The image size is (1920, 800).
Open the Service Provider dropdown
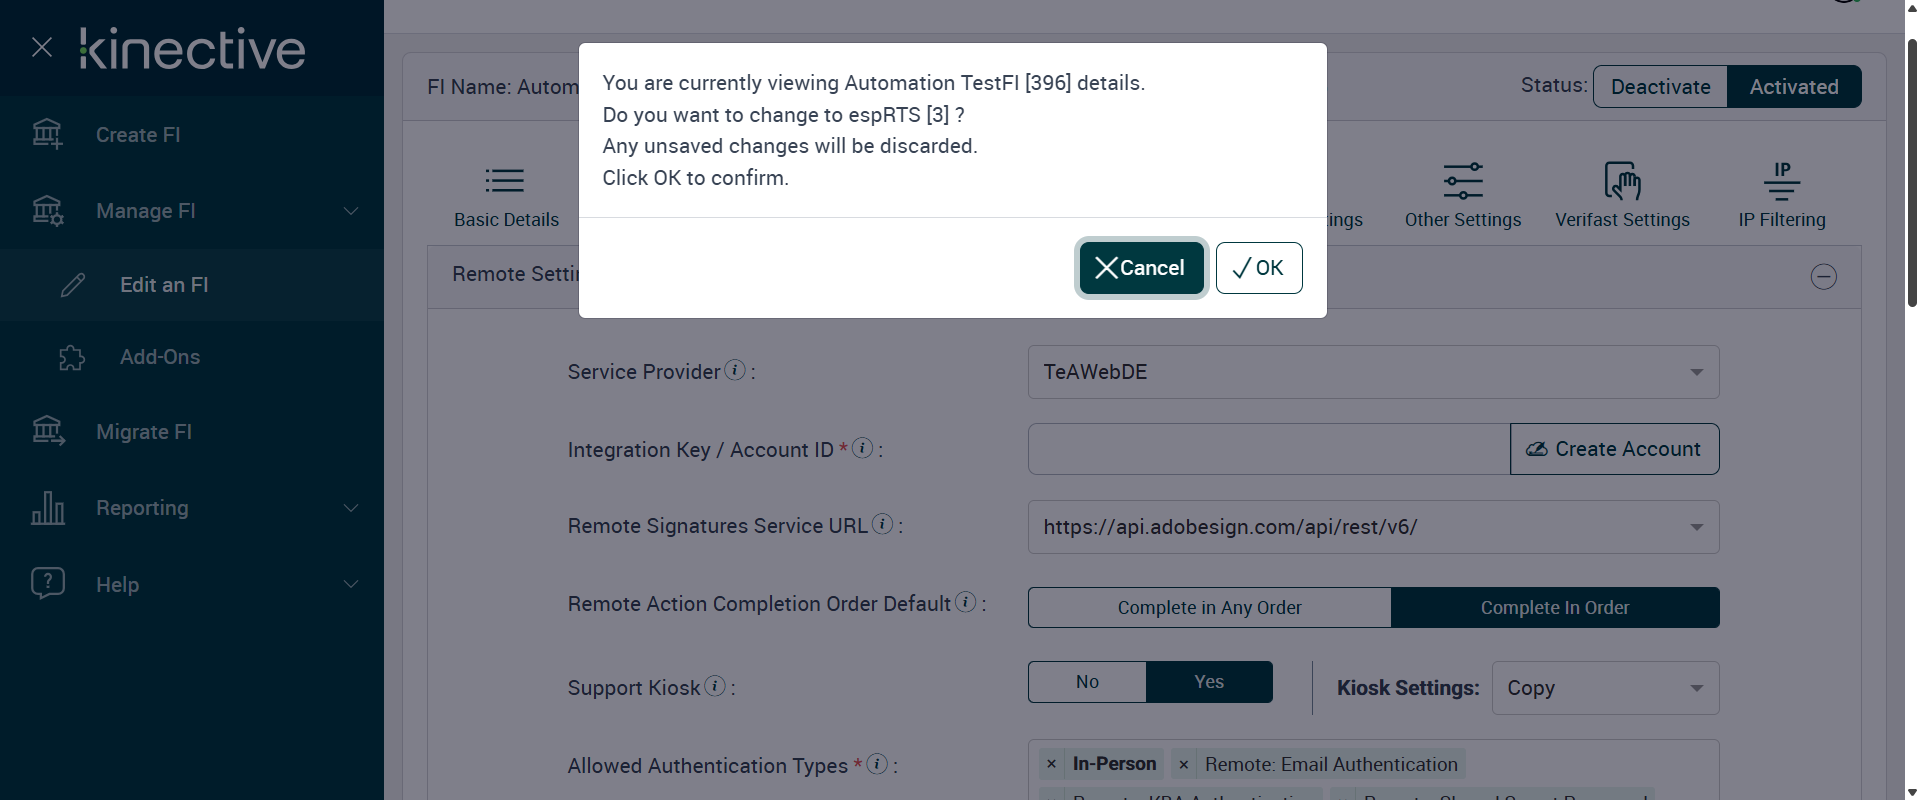point(1373,372)
